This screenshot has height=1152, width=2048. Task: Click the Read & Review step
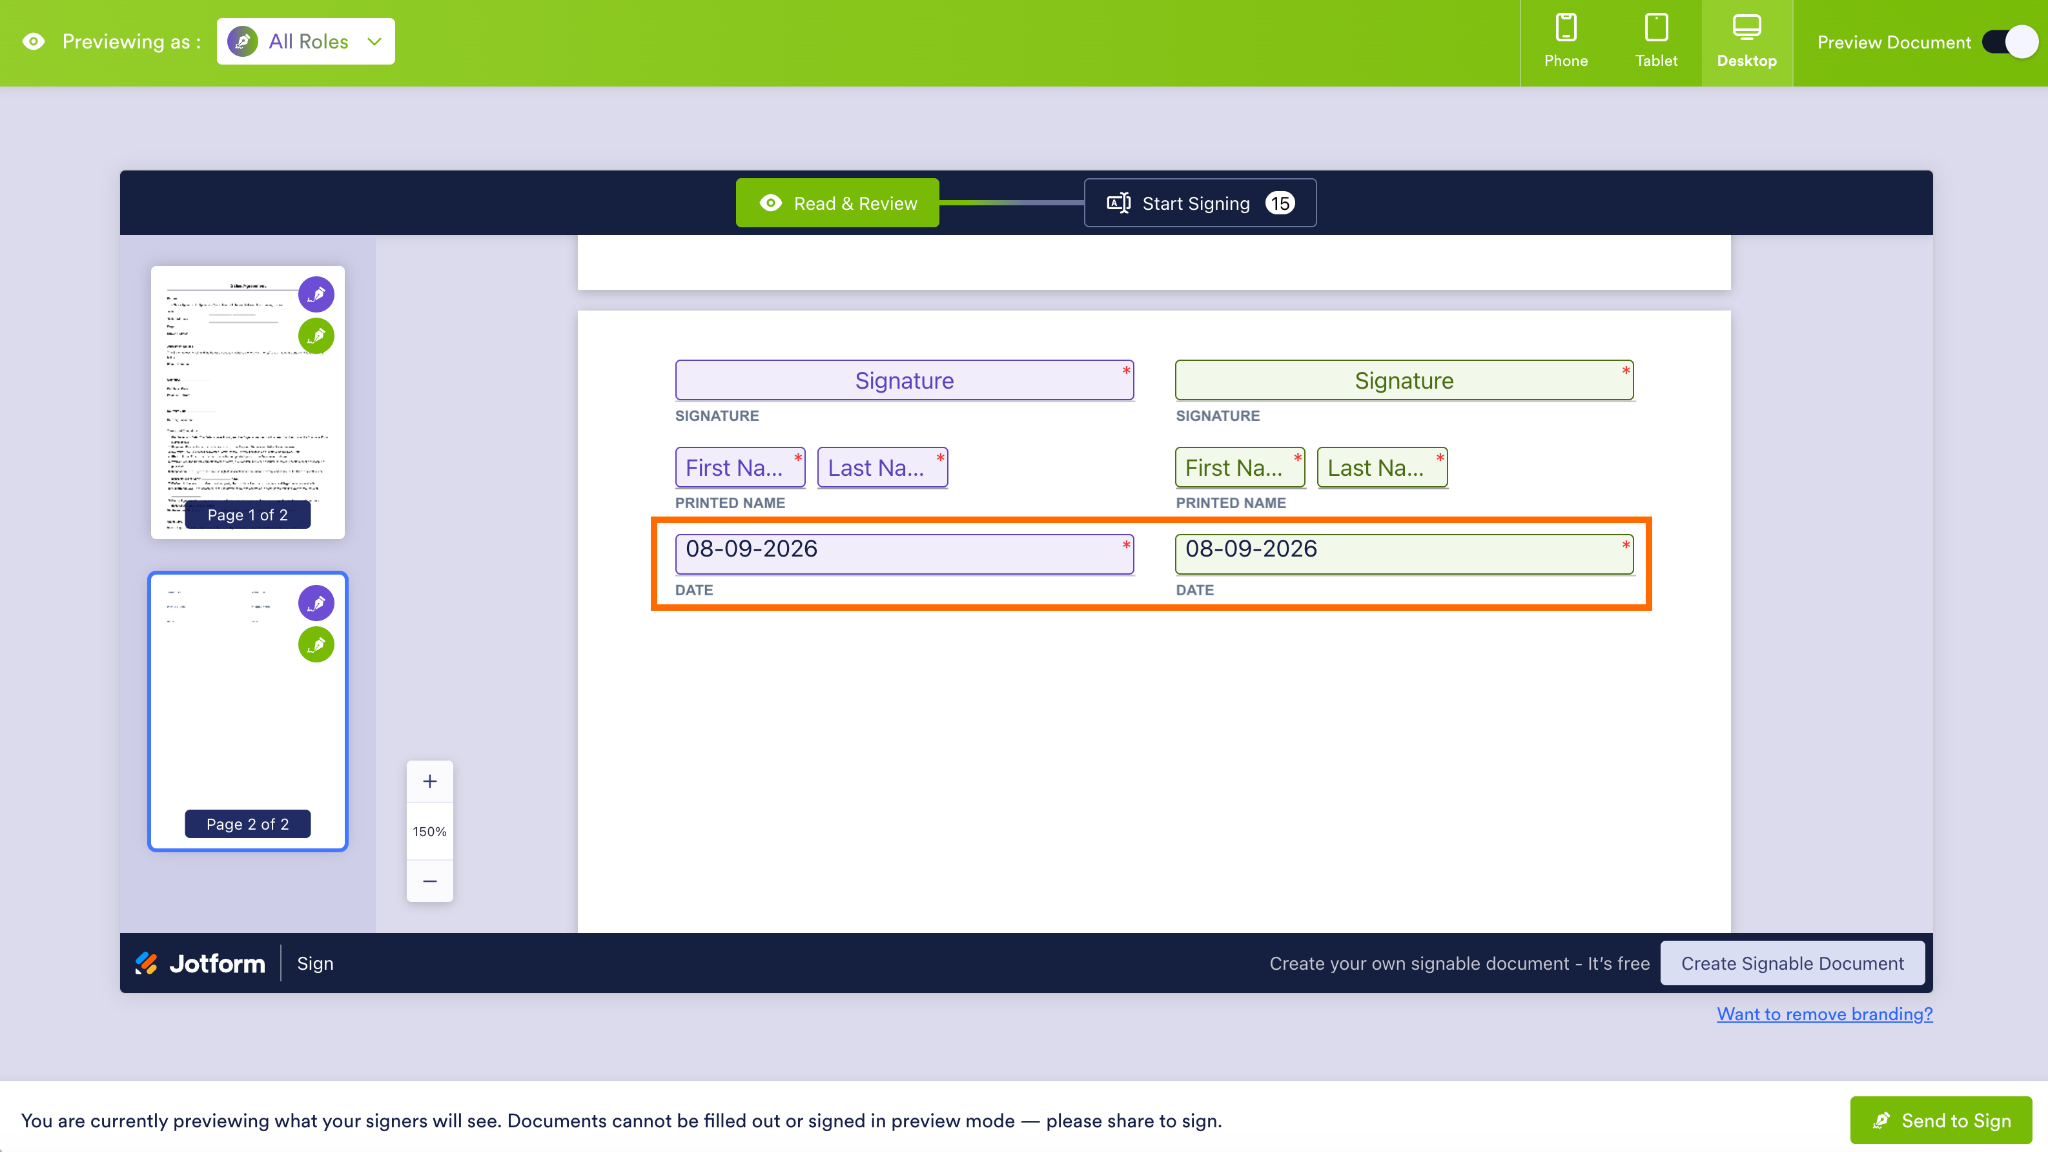[838, 203]
